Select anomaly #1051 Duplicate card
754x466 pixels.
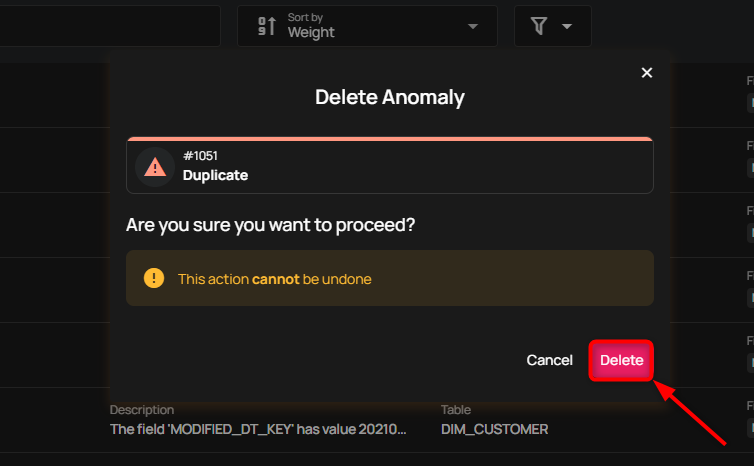pyautogui.click(x=390, y=165)
